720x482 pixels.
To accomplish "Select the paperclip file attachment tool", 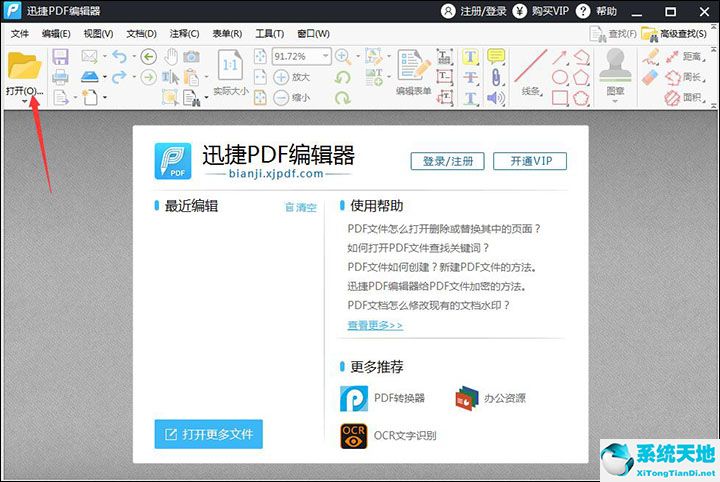I will (496, 77).
